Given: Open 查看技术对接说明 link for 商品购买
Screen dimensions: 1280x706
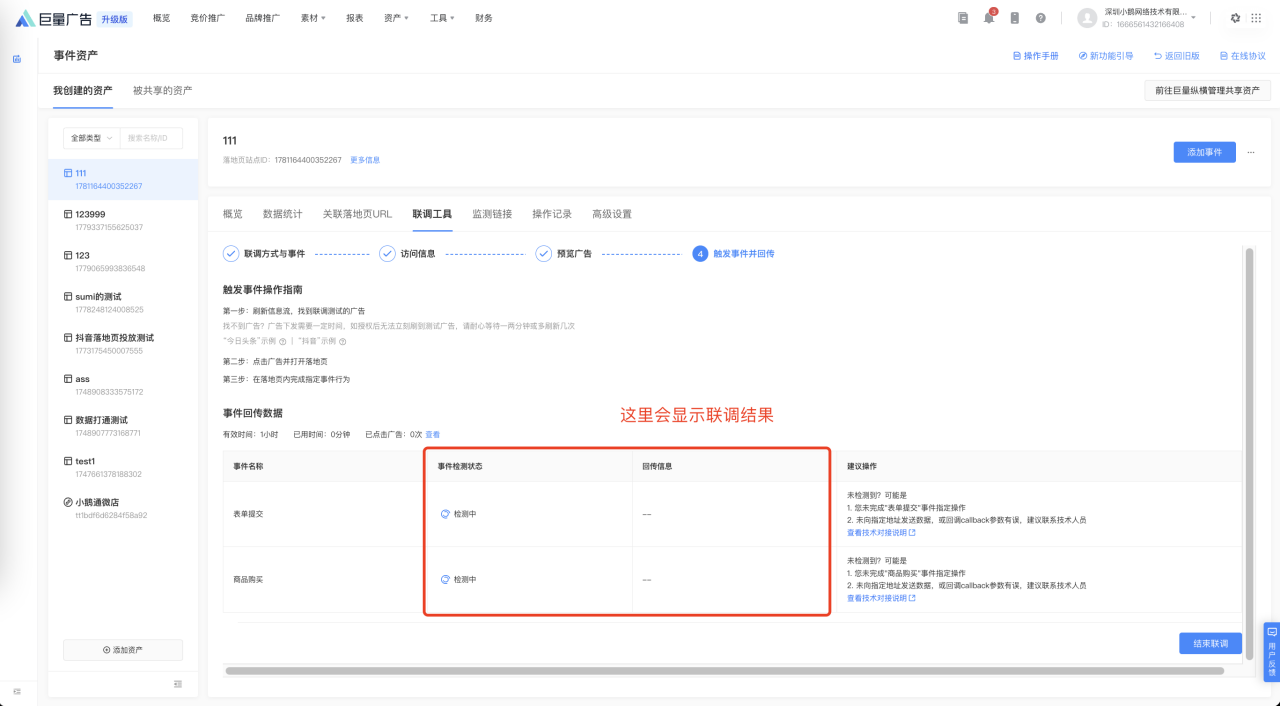Looking at the screenshot, I should pyautogui.click(x=881, y=598).
